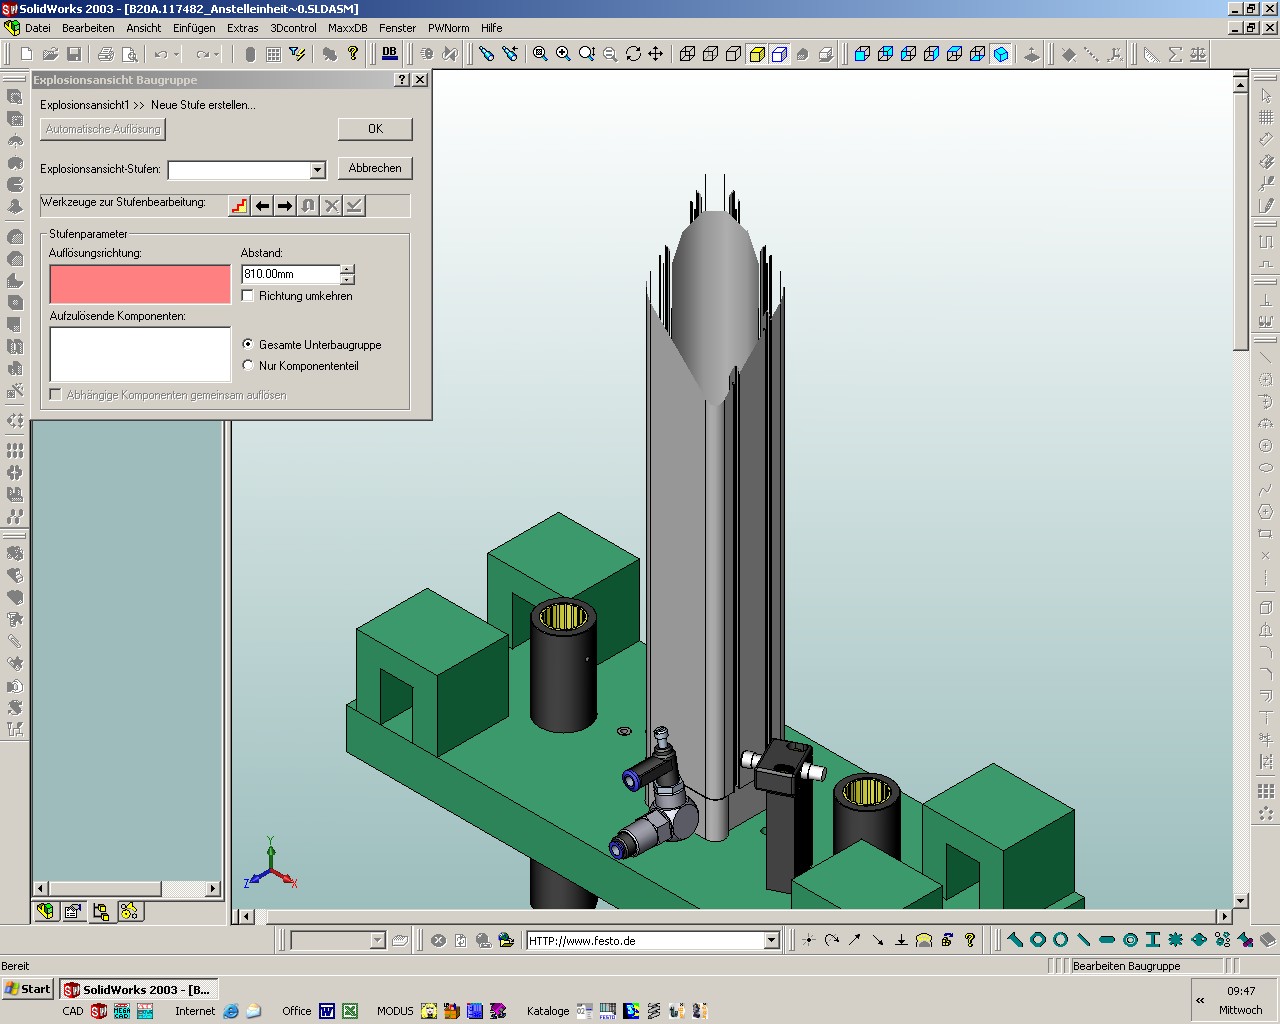Click the DB toolbar icon
The width and height of the screenshot is (1280, 1024).
(389, 54)
